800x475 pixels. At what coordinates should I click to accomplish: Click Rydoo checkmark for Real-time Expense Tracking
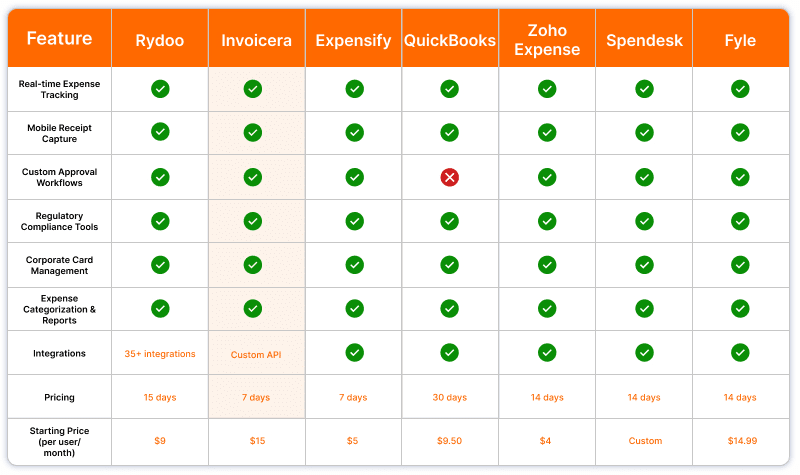click(x=160, y=89)
